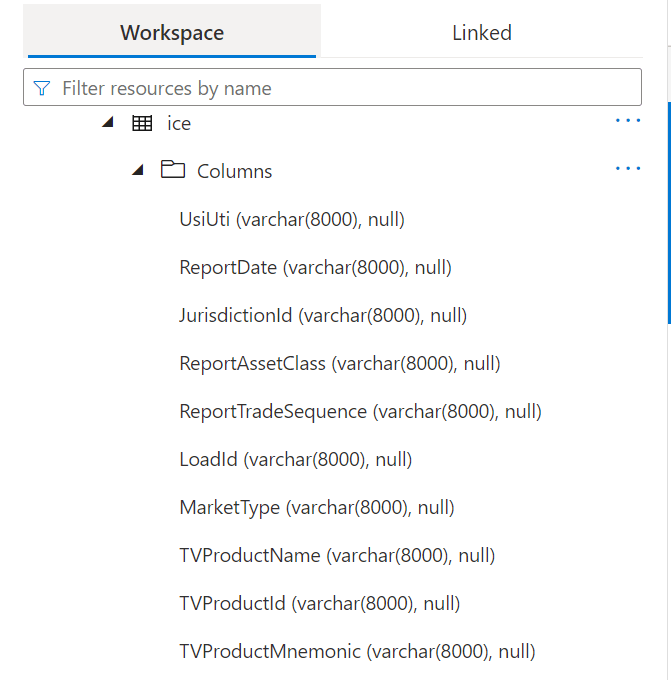
Task: Open actions ellipsis for Columns folder
Action: (628, 168)
